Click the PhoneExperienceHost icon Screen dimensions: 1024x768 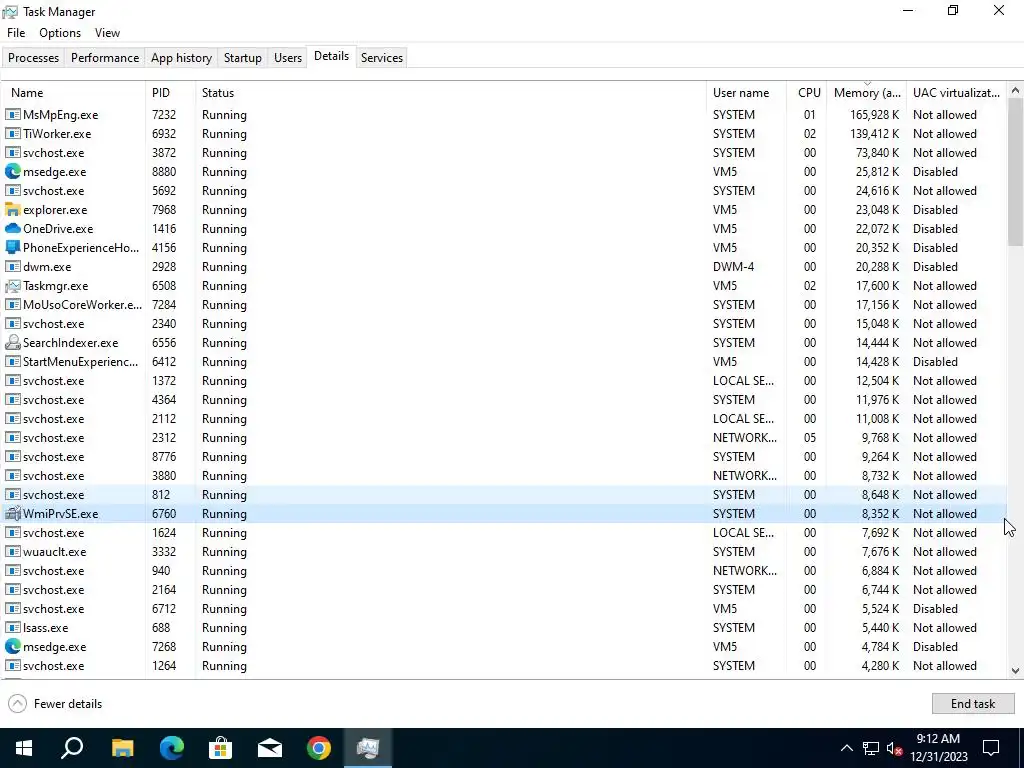(12, 248)
